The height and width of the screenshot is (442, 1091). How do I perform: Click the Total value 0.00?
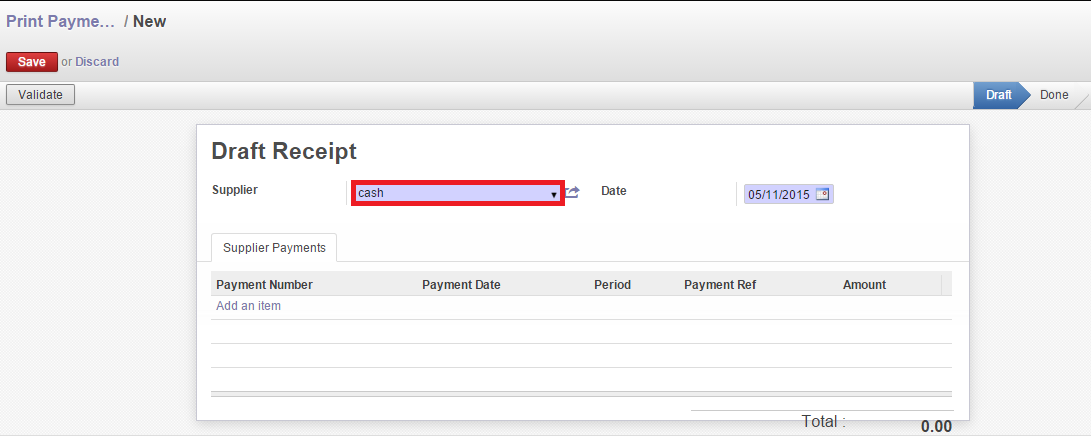coord(936,426)
